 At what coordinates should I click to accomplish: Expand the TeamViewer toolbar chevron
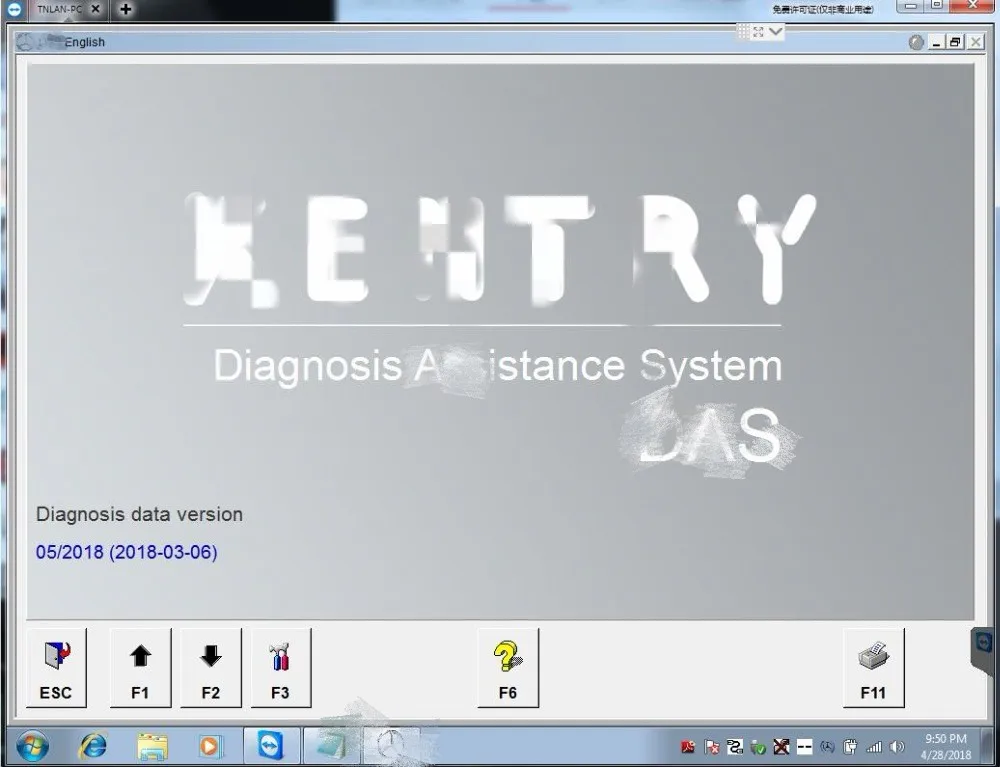[x=776, y=31]
